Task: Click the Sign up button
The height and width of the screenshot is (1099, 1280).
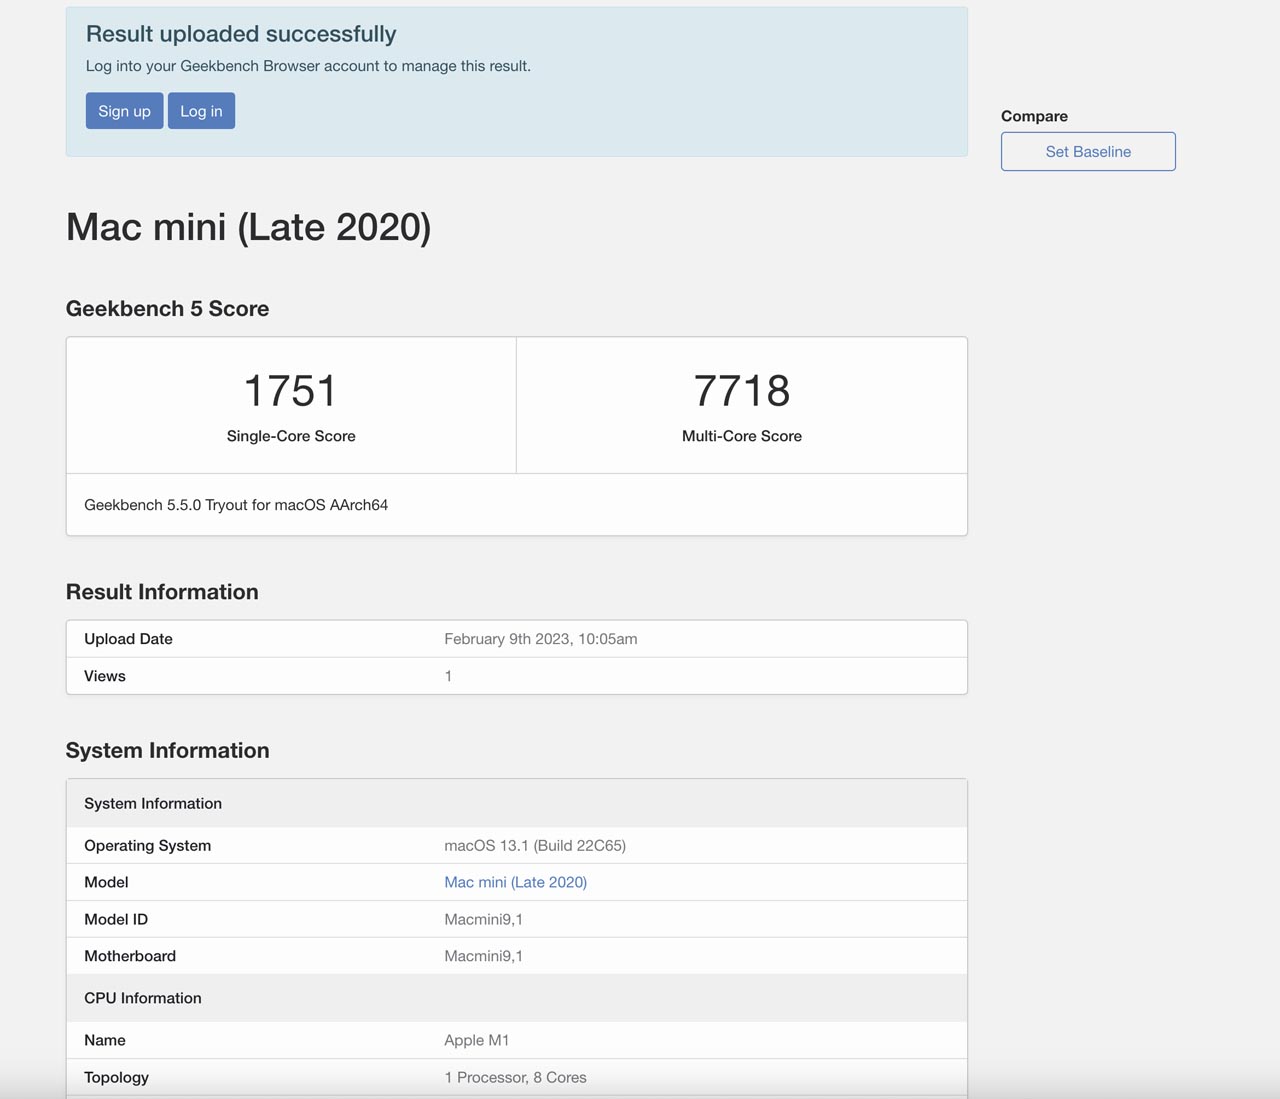Action: point(124,111)
